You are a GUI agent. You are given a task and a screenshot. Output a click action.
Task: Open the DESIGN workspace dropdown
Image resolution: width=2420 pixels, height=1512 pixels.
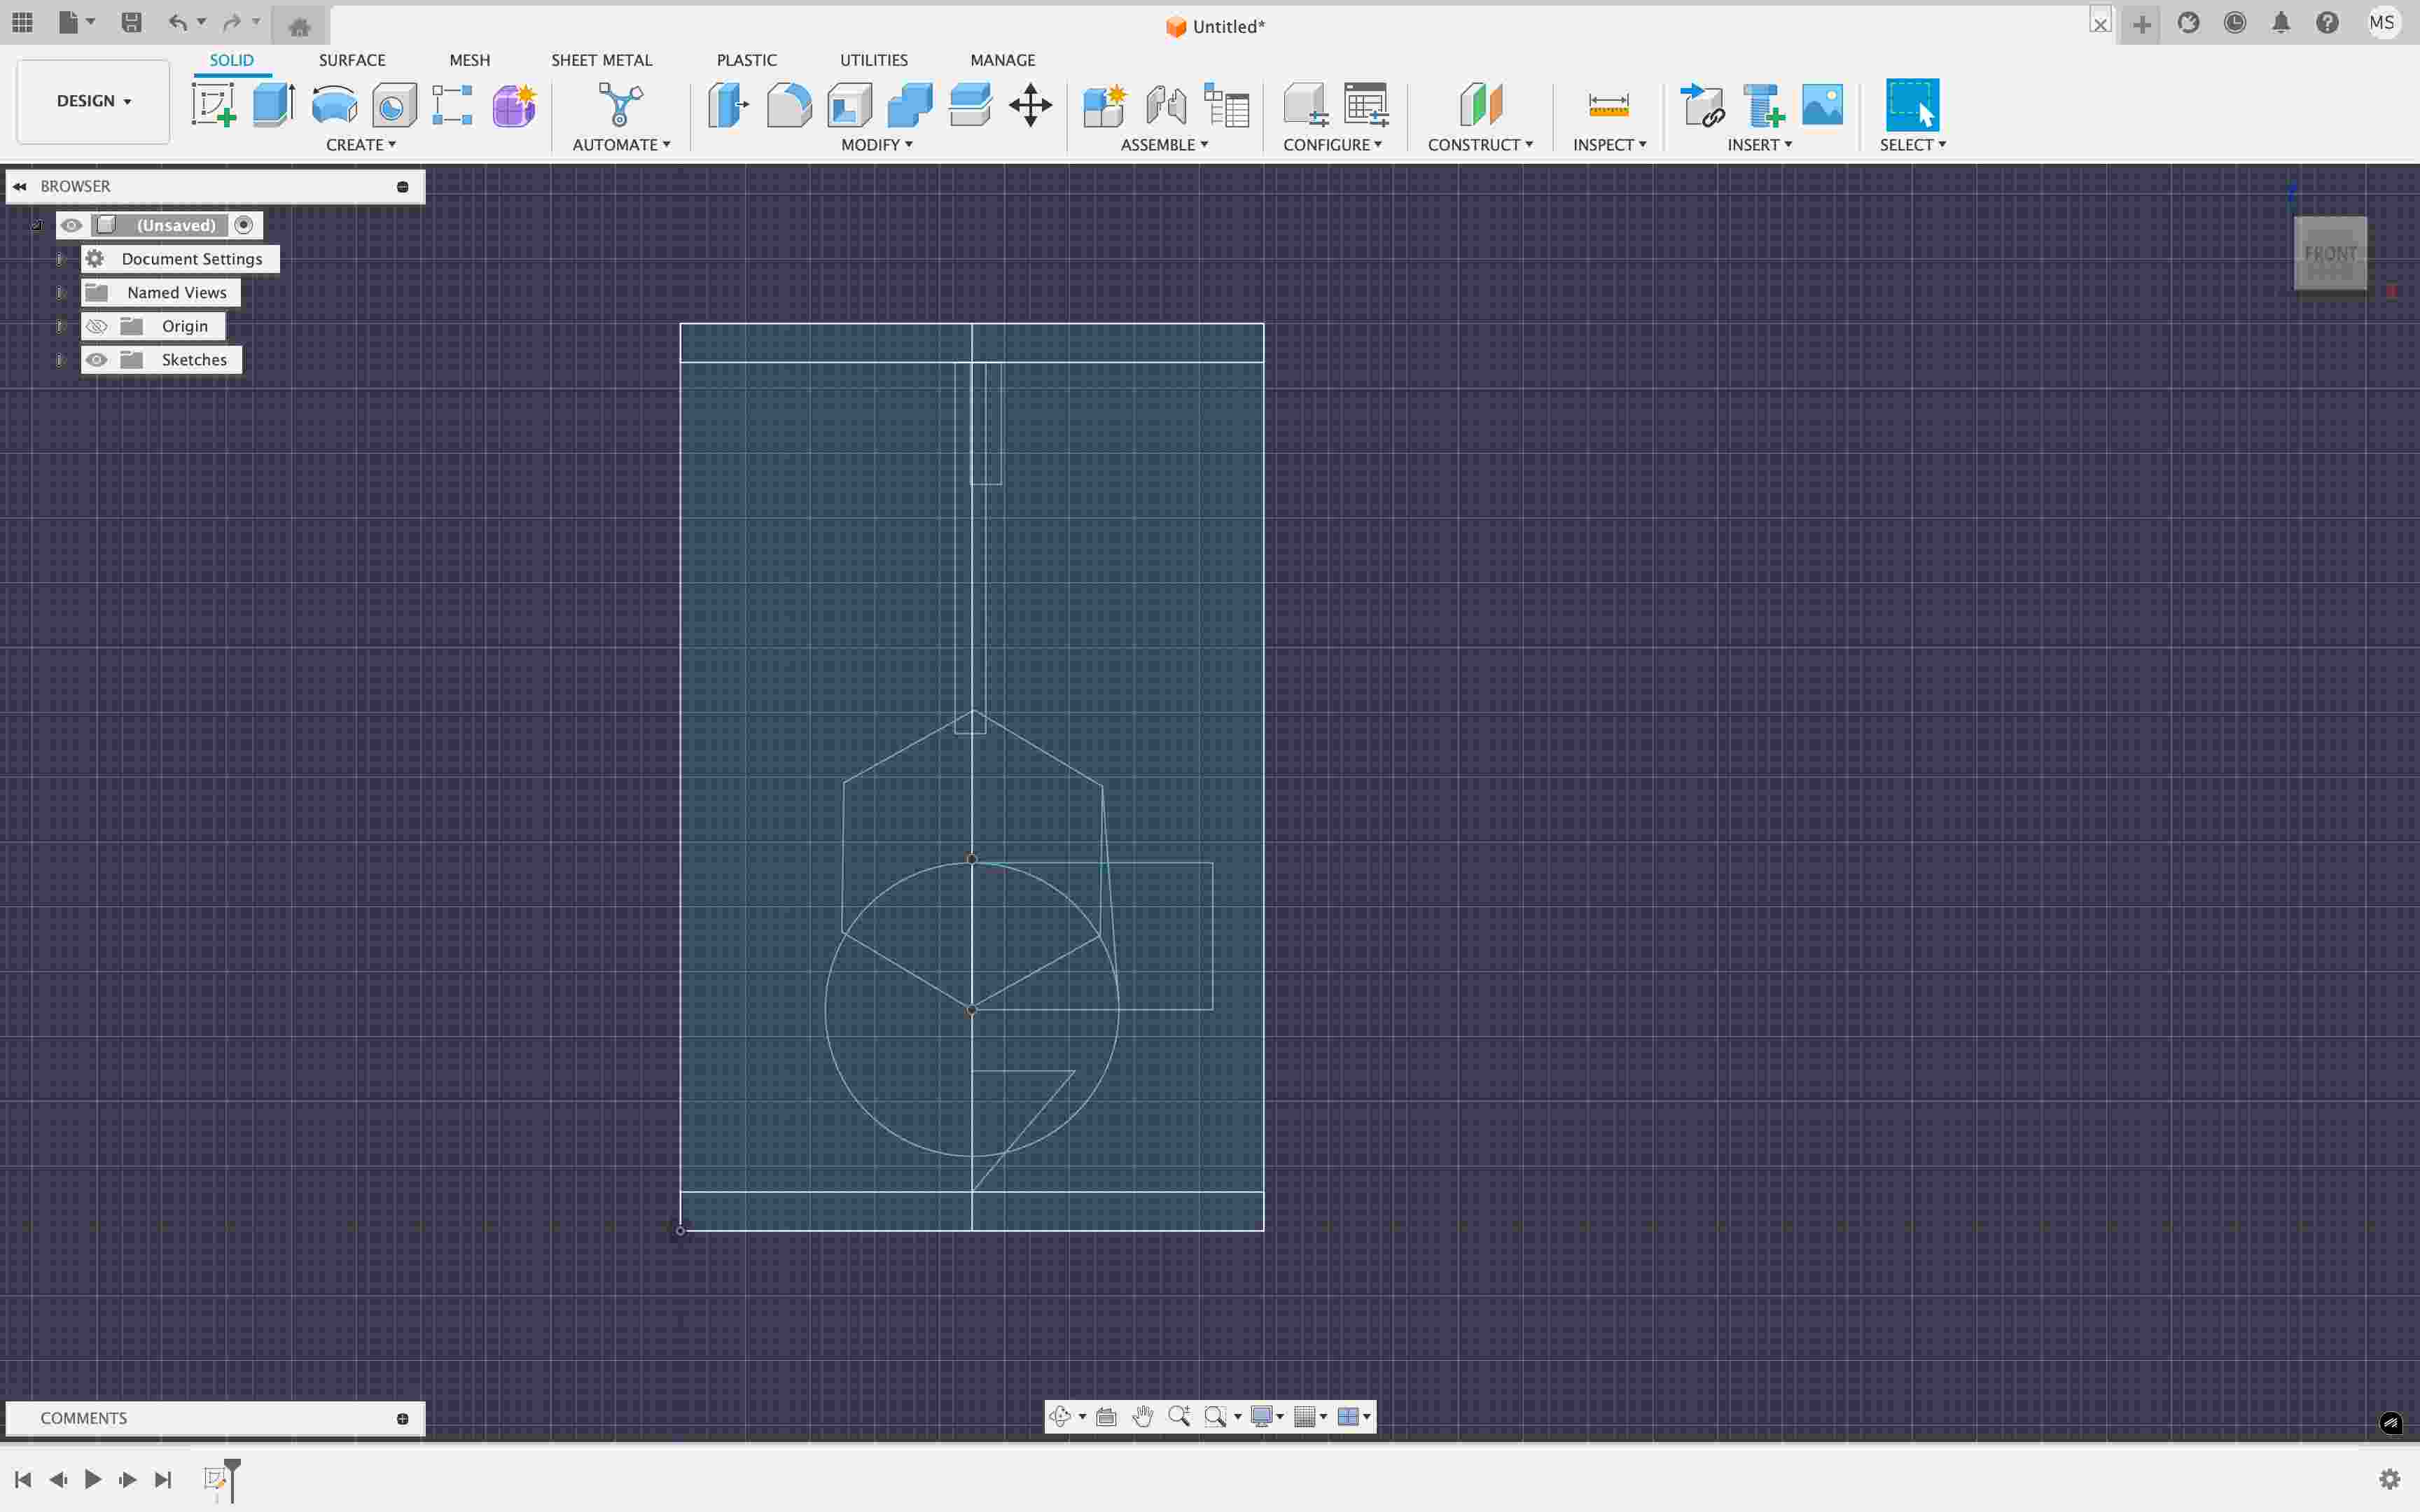pos(94,101)
